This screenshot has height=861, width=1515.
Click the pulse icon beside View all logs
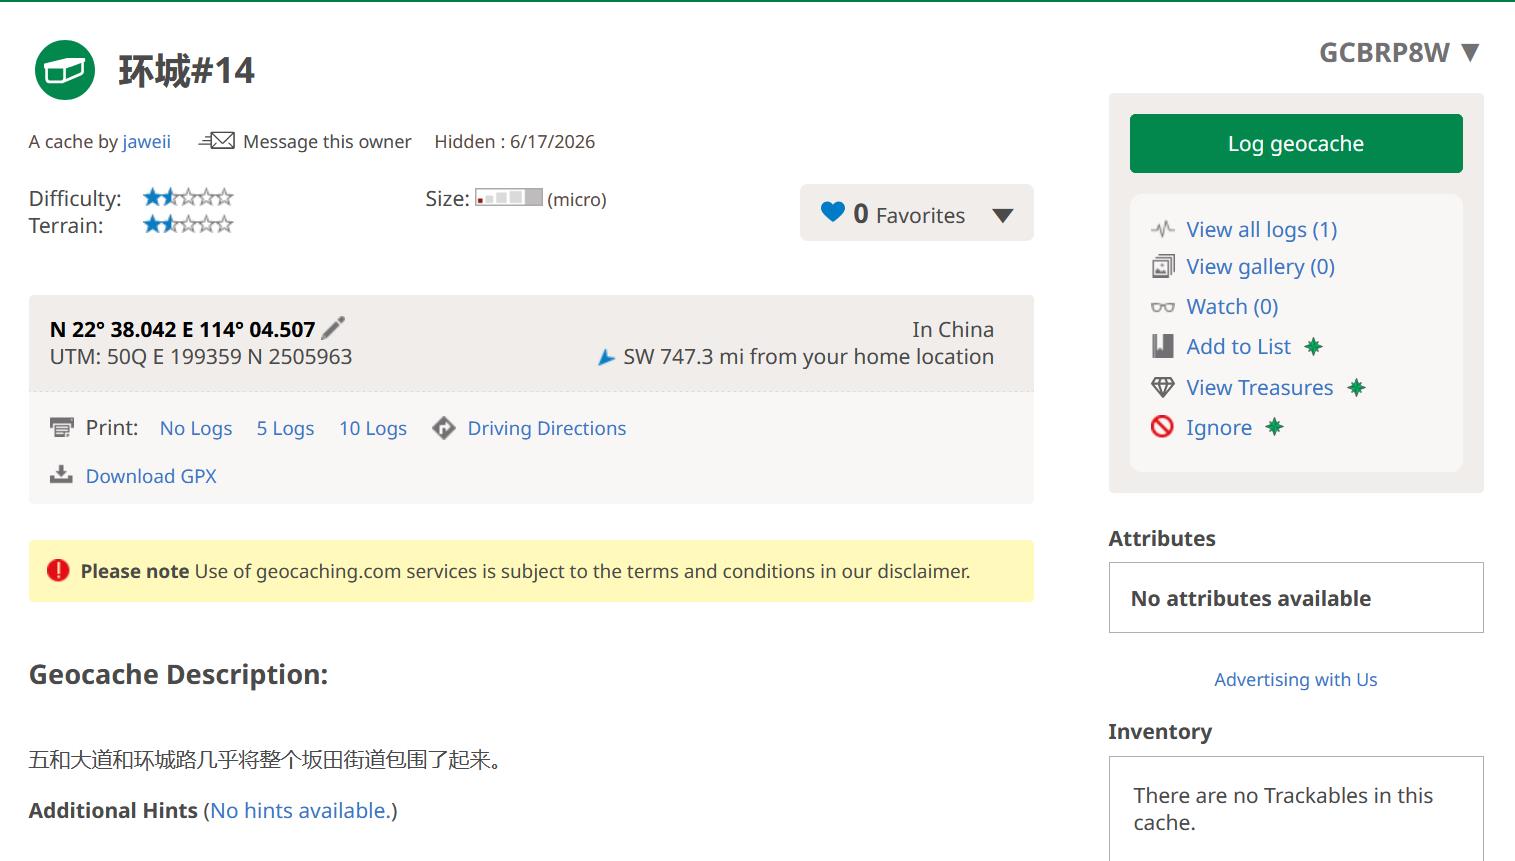click(x=1162, y=229)
